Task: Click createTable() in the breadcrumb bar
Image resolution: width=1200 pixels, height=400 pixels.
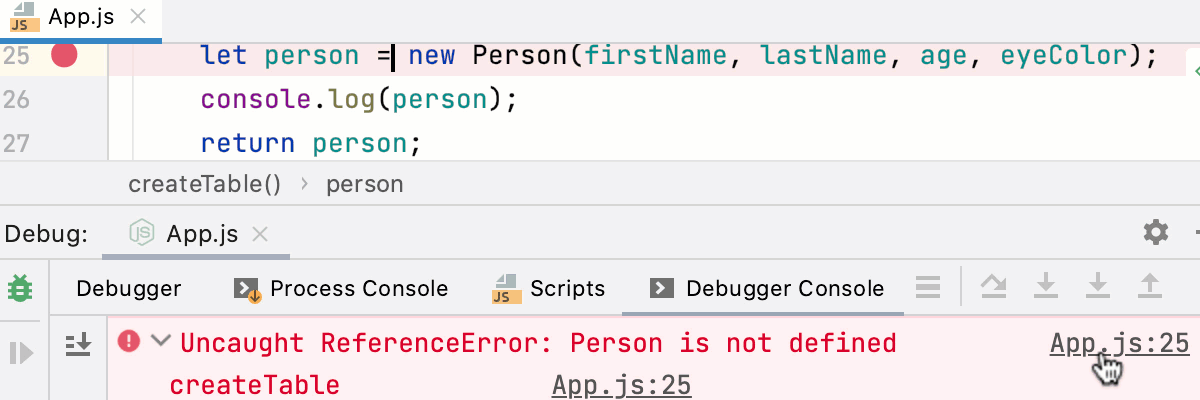Action: (205, 184)
